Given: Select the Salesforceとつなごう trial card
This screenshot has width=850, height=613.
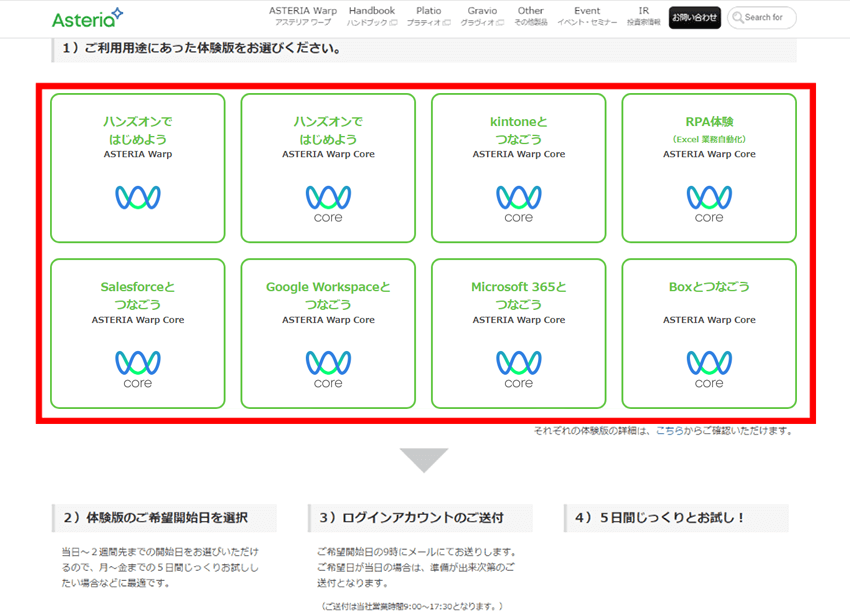Looking at the screenshot, I should [138, 333].
